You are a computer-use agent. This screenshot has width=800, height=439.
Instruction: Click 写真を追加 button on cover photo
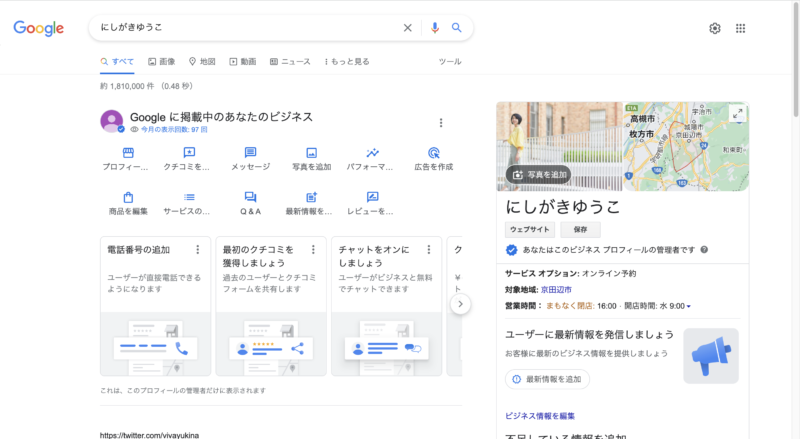point(539,175)
